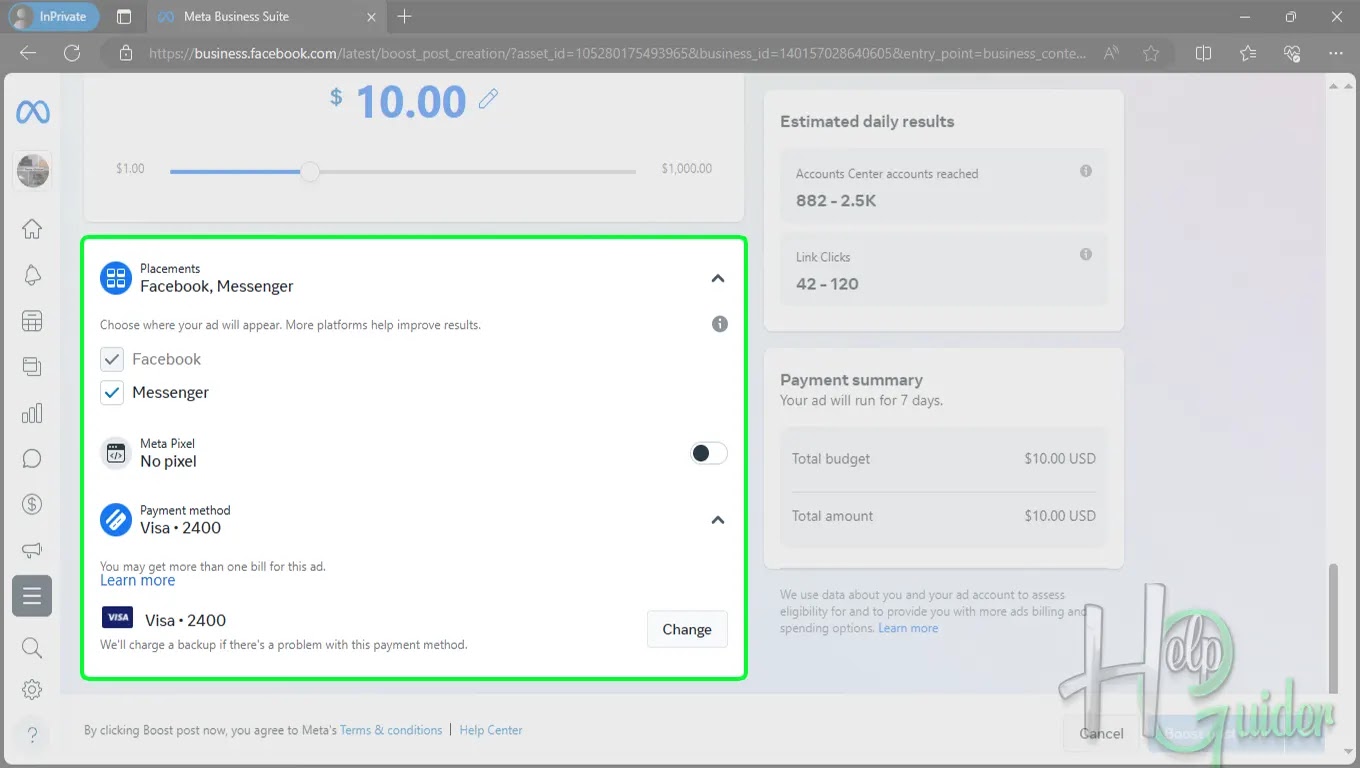Click the Payment method card icon
Viewport: 1360px width, 768px height.
point(116,519)
